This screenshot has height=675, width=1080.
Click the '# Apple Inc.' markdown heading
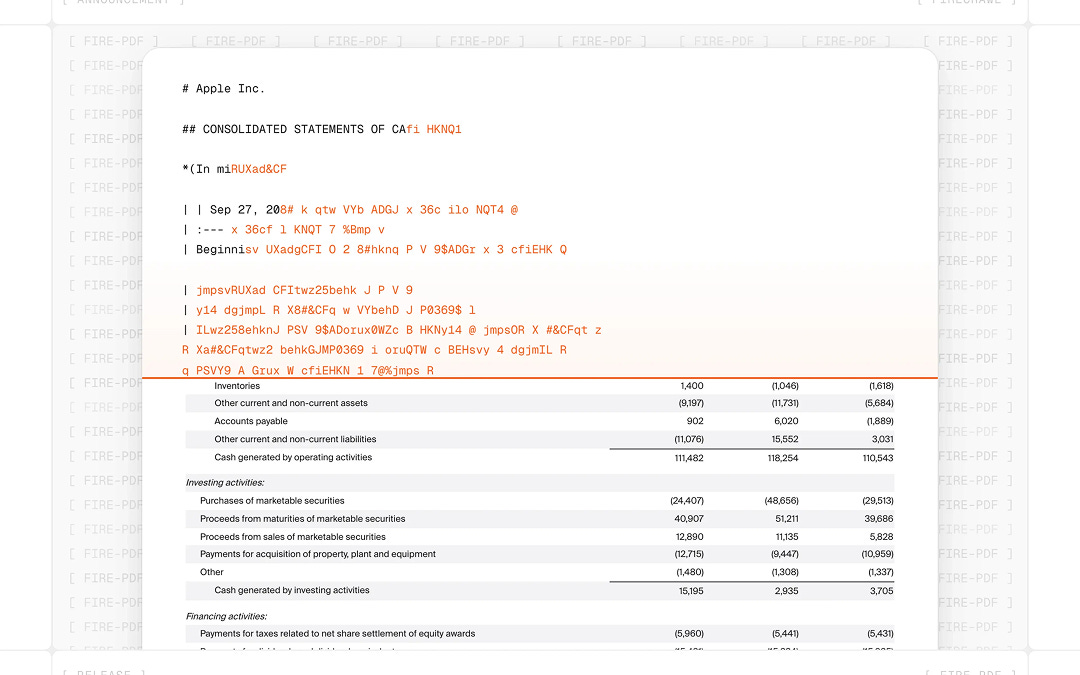pyautogui.click(x=223, y=89)
